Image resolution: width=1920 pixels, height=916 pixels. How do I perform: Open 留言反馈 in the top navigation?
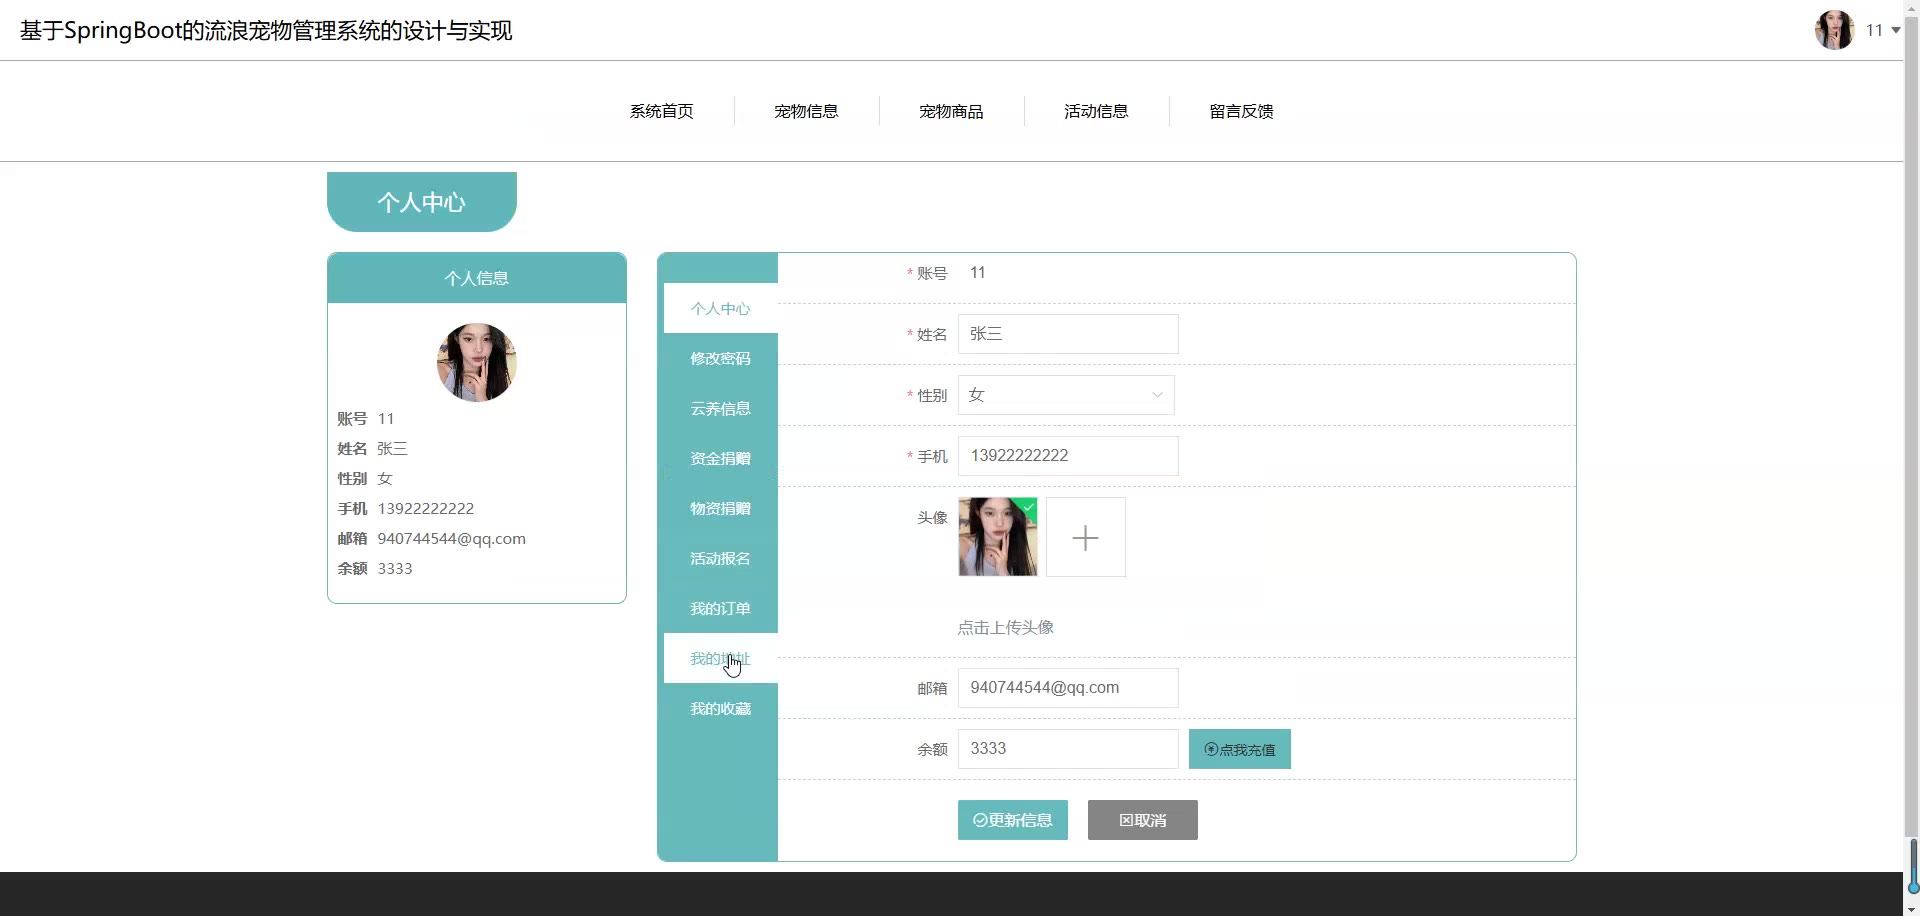(1241, 111)
